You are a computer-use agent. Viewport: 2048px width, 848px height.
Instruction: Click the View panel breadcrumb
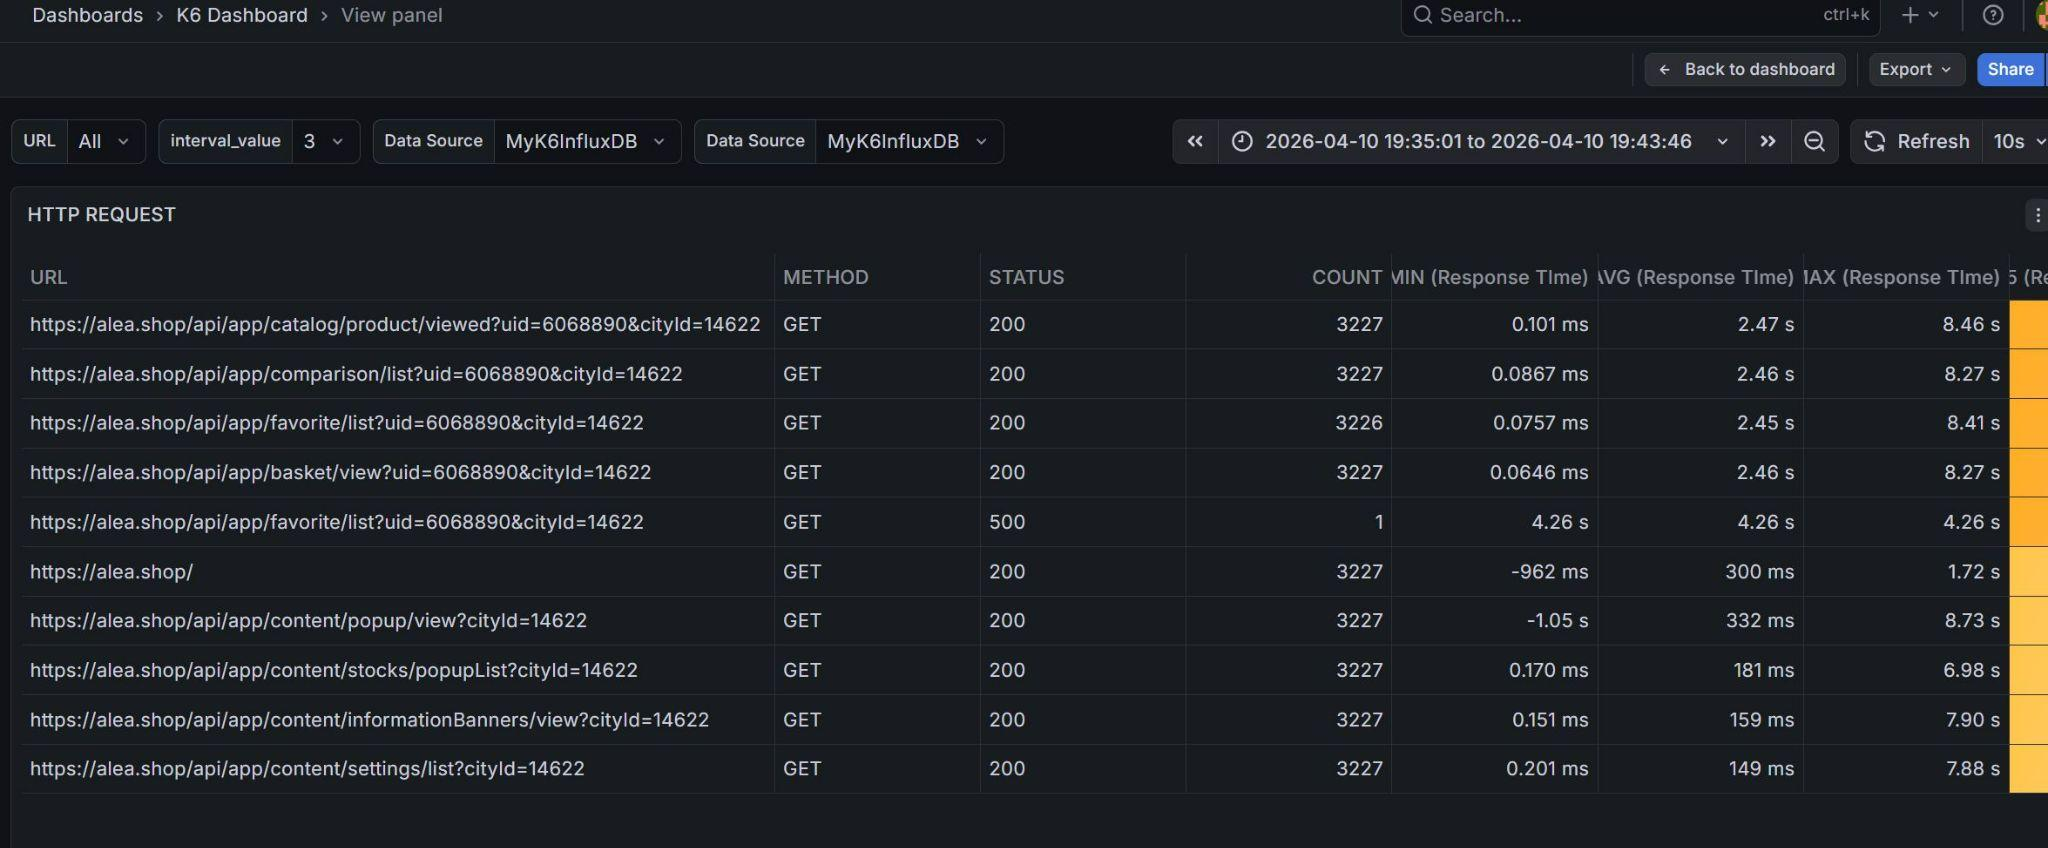391,15
